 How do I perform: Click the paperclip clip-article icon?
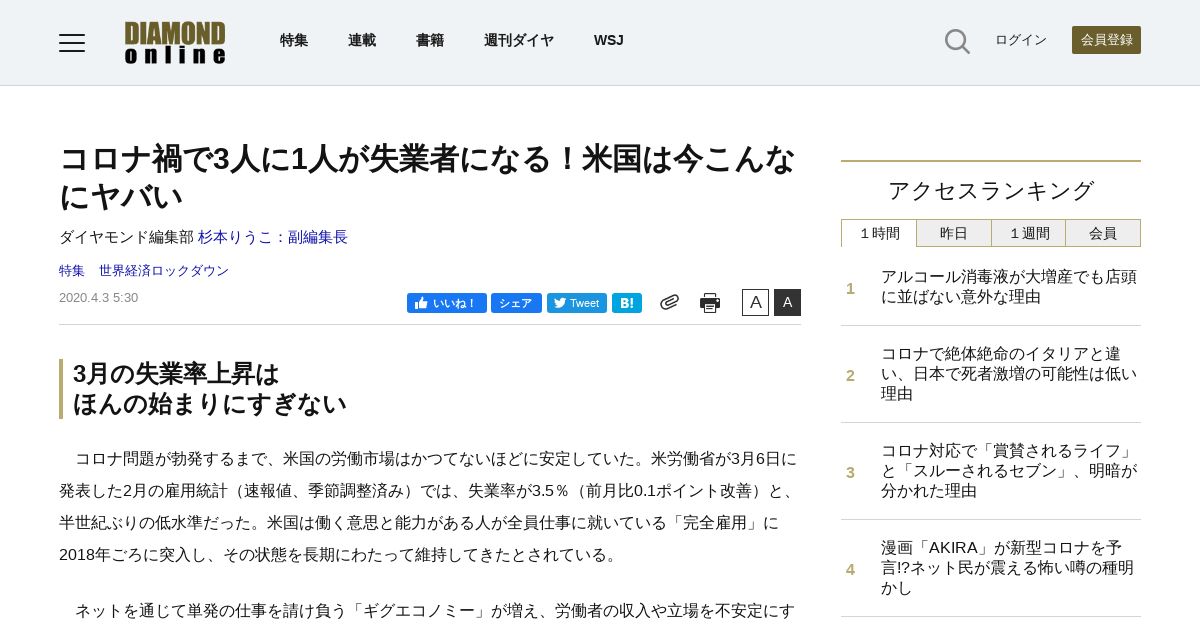click(x=669, y=302)
